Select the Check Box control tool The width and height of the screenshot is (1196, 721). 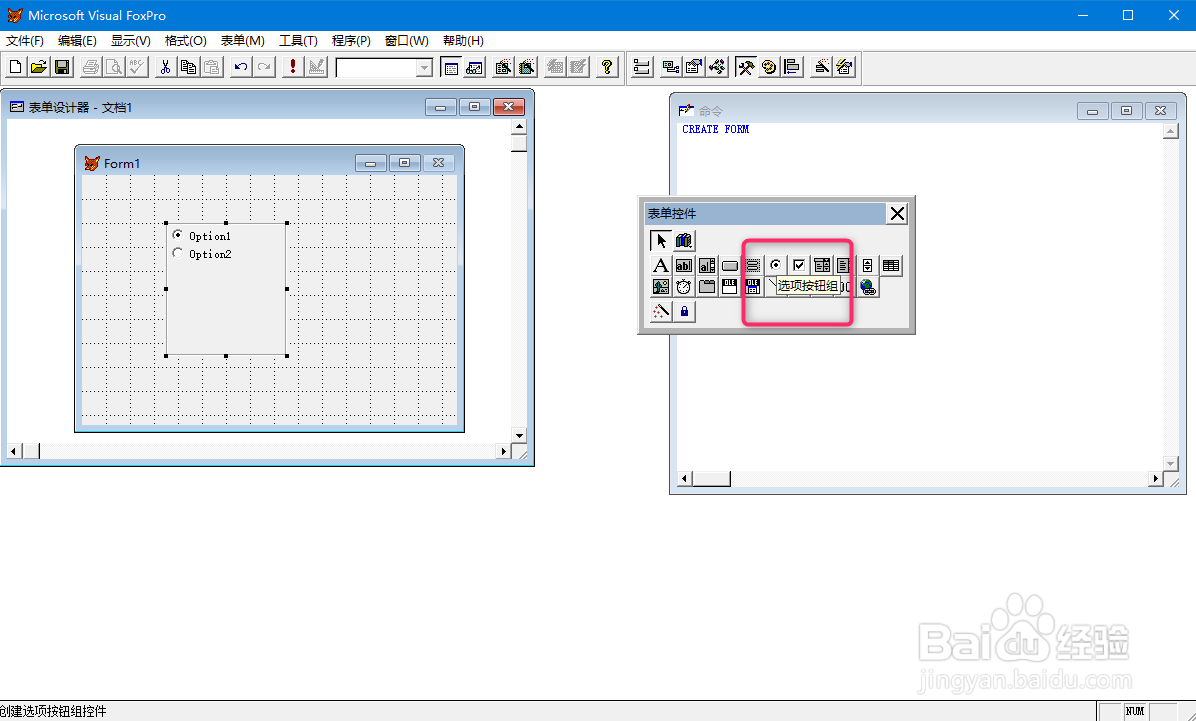[x=799, y=266]
